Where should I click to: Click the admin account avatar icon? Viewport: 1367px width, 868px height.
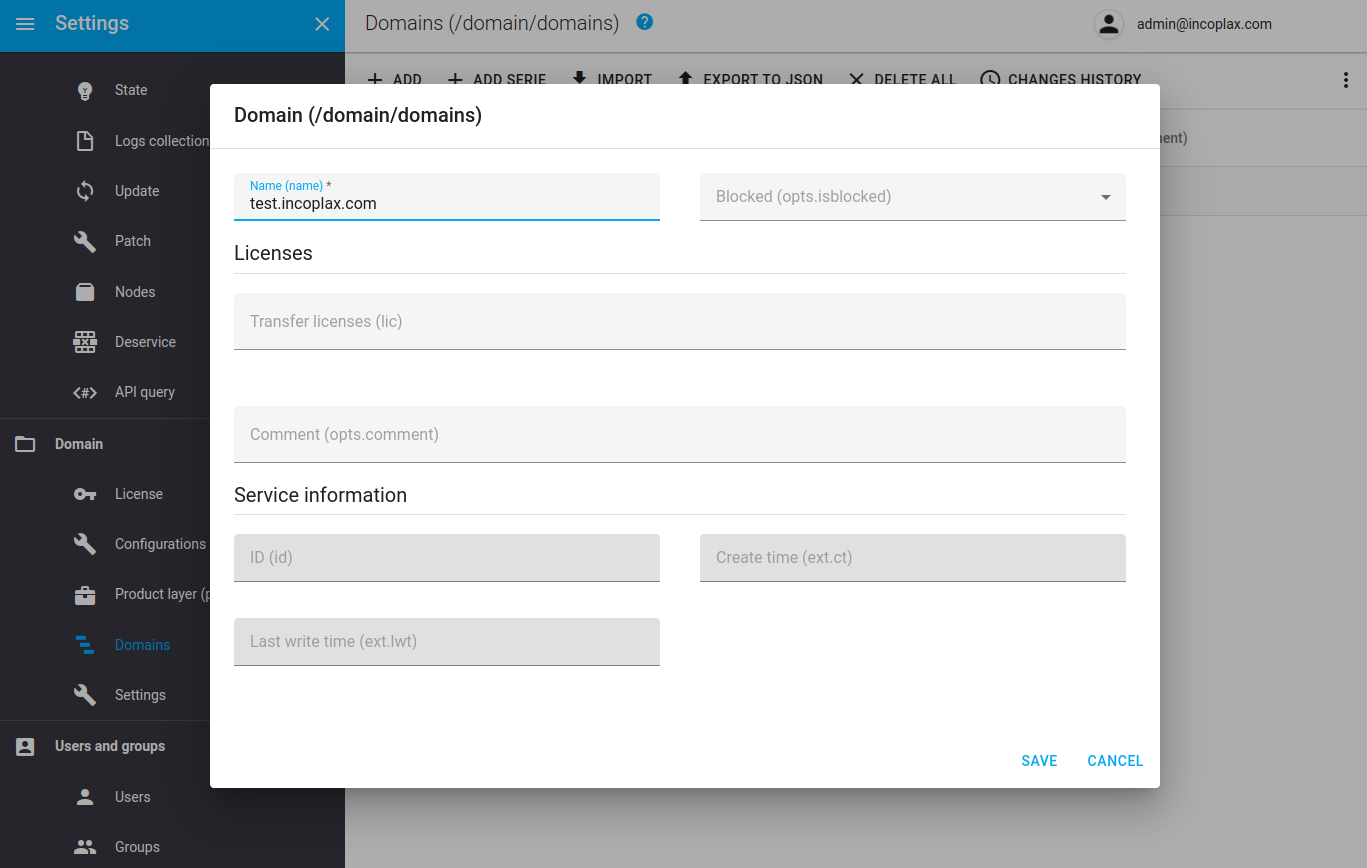1108,25
